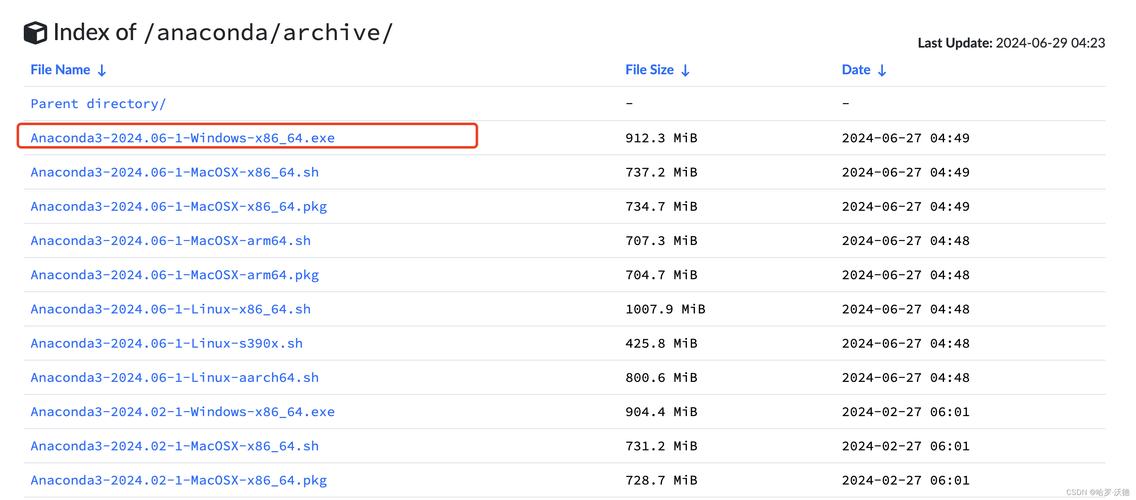The width and height of the screenshot is (1136, 500).
Task: Click the date of the 2024.06-1 Linux-aarch64.sh row
Action: [906, 378]
